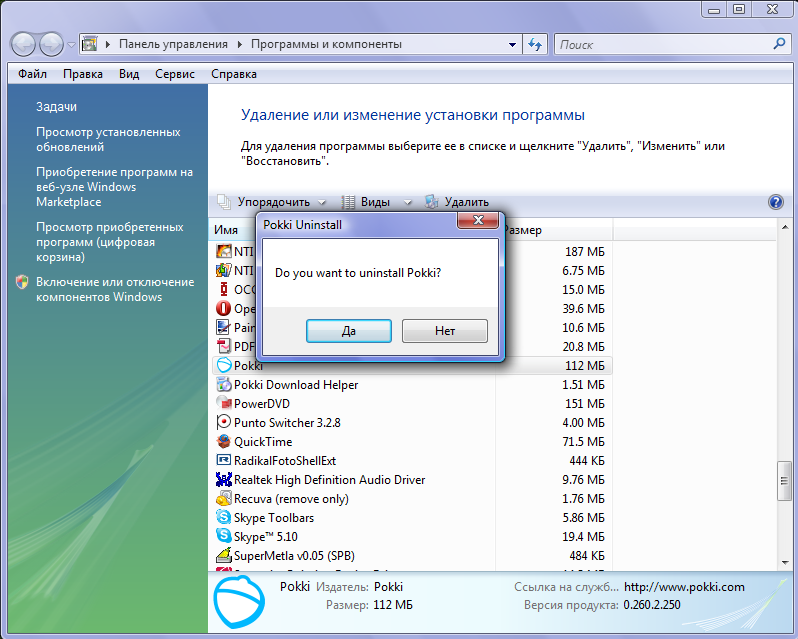Click the Forward navigation arrow
Image resolution: width=798 pixels, height=639 pixels.
click(51, 44)
